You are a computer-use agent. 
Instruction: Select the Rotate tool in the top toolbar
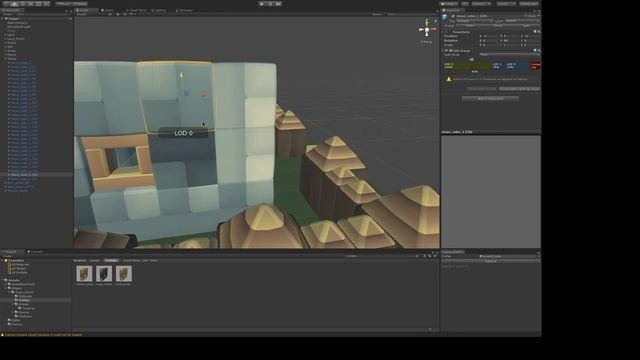pos(22,4)
